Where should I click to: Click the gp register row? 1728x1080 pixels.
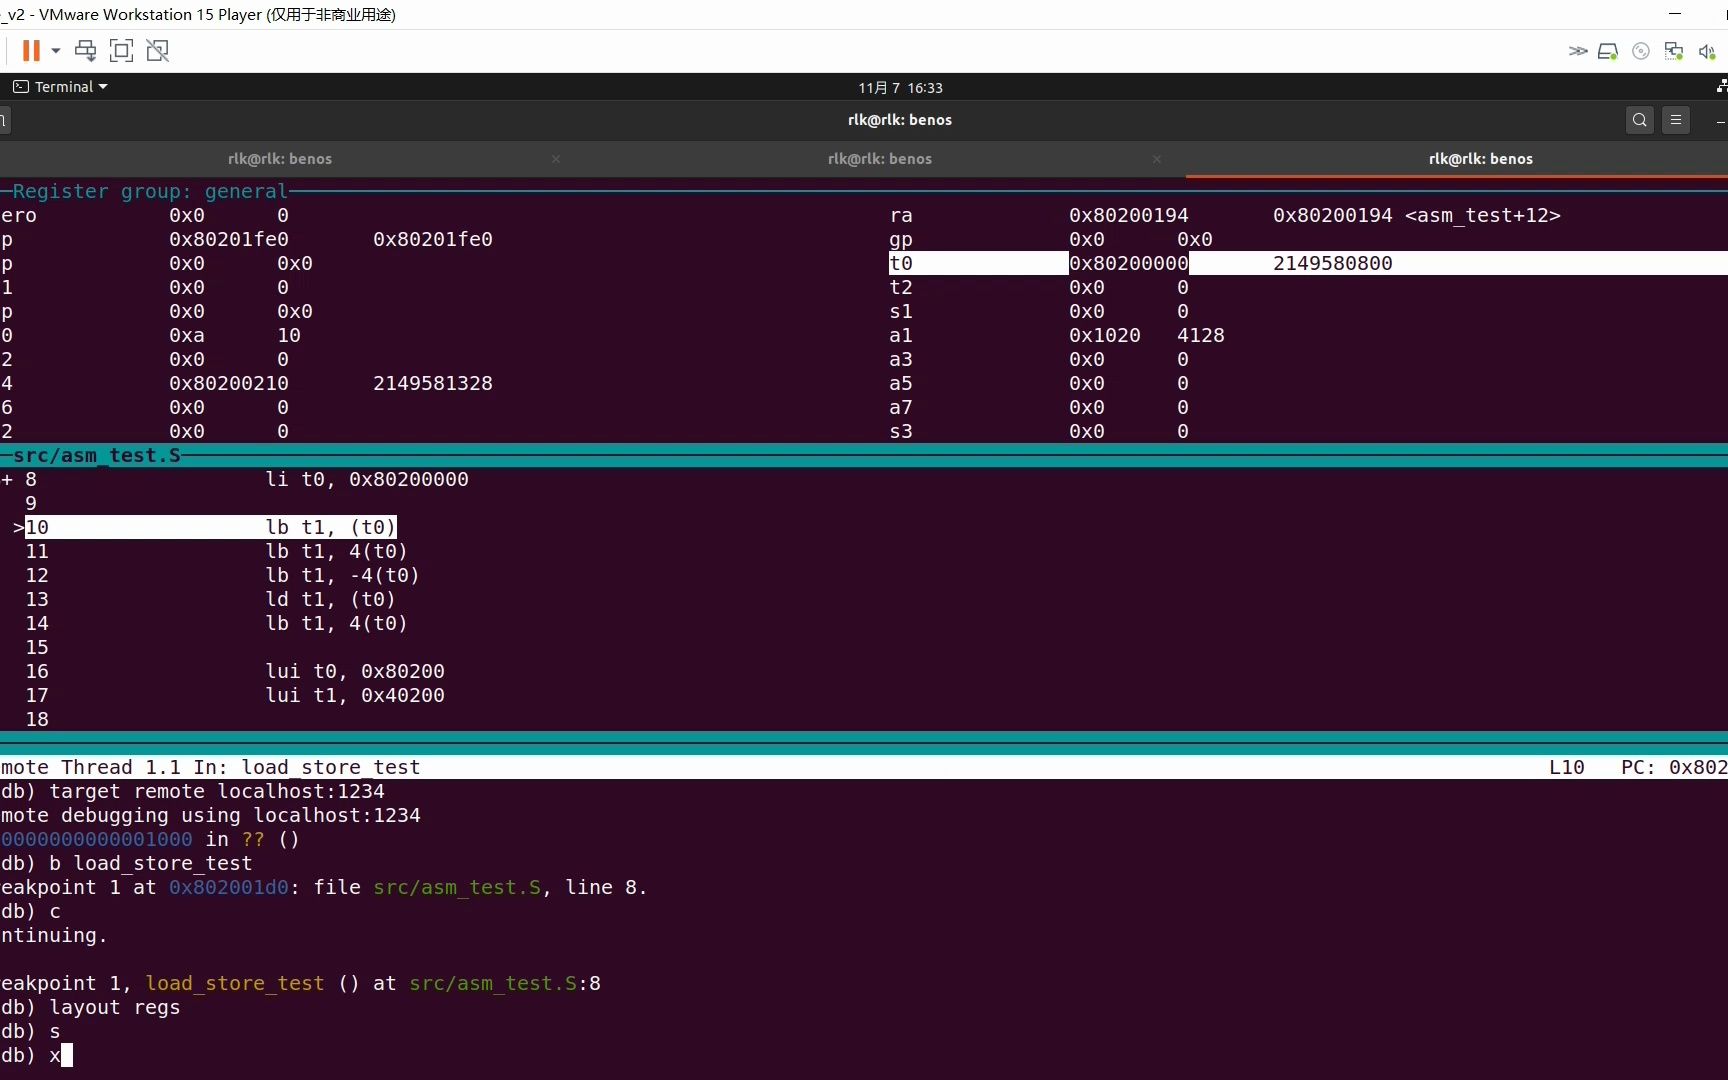[1050, 239]
